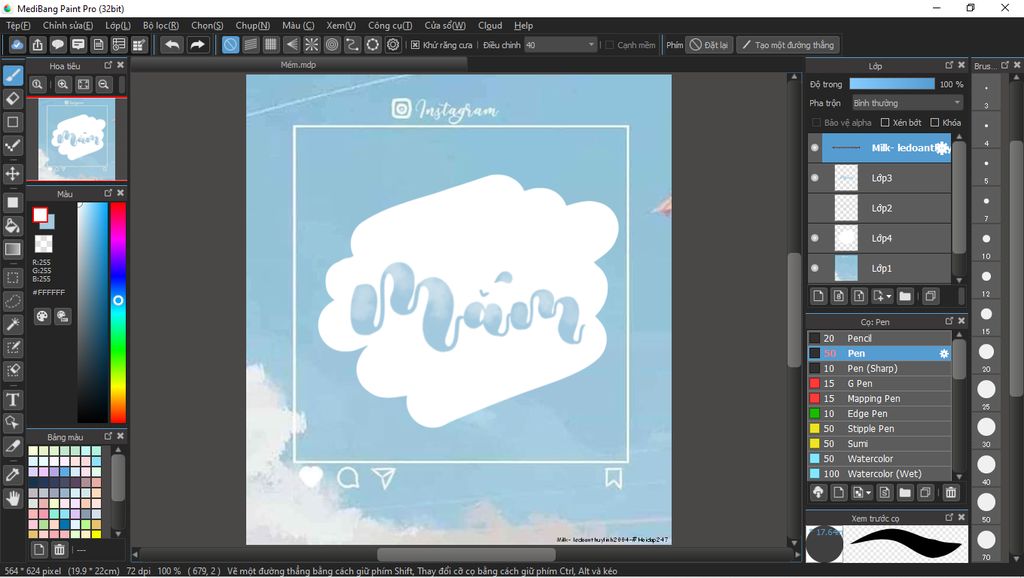Open the Bộ lọc menu

click(161, 25)
